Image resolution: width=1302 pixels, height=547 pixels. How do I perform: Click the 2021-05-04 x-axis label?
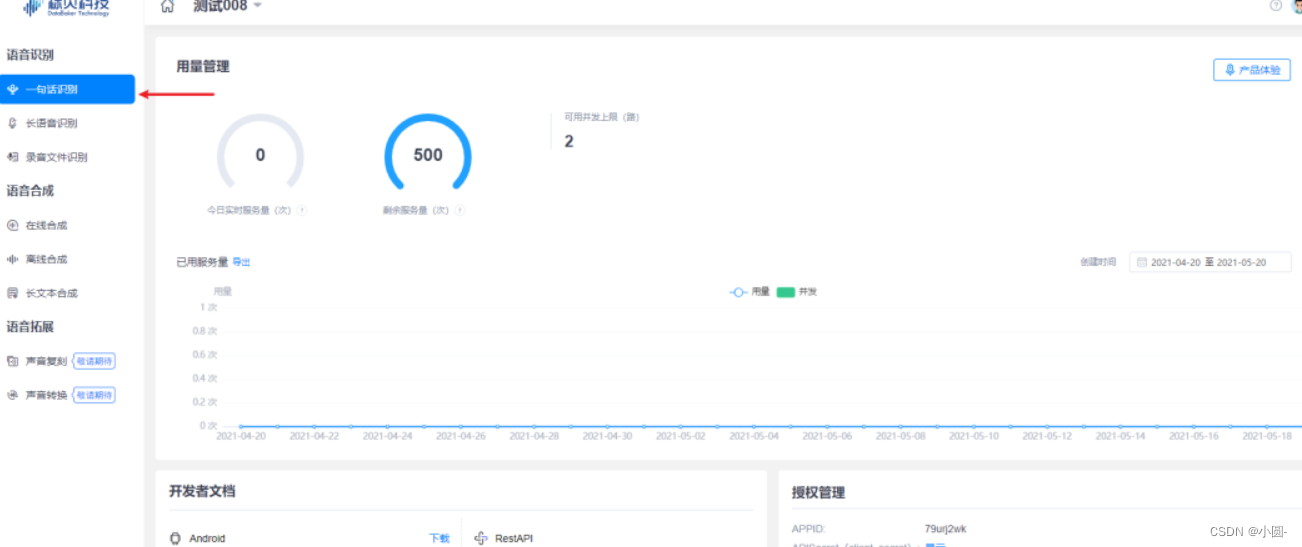753,436
